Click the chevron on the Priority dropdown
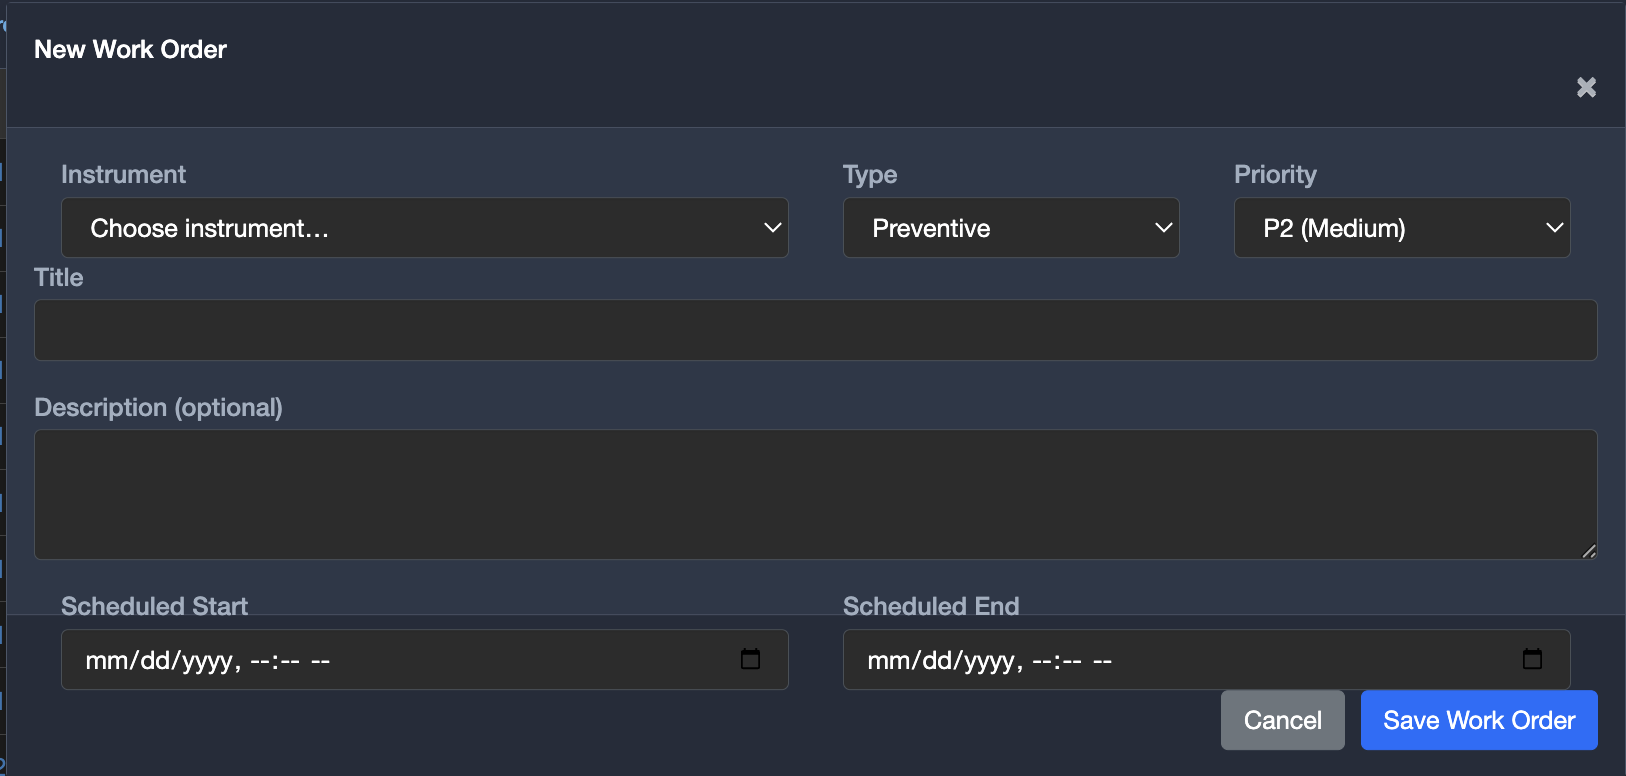The width and height of the screenshot is (1626, 776). [x=1554, y=228]
